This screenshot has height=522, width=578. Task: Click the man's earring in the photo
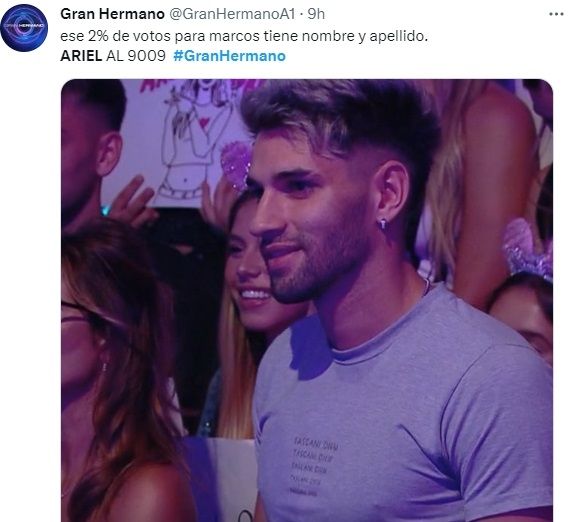[x=383, y=224]
